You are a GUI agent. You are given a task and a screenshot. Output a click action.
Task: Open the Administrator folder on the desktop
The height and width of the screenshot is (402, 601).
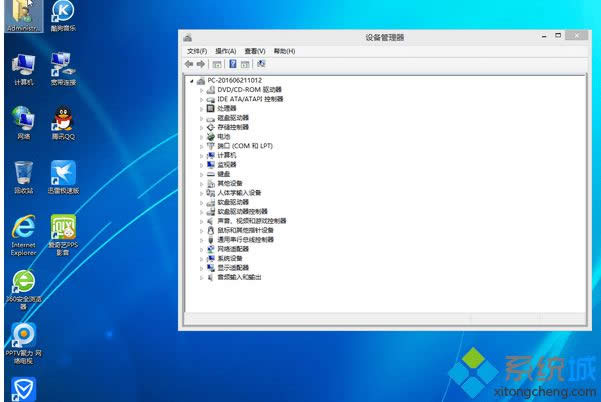coord(24,16)
